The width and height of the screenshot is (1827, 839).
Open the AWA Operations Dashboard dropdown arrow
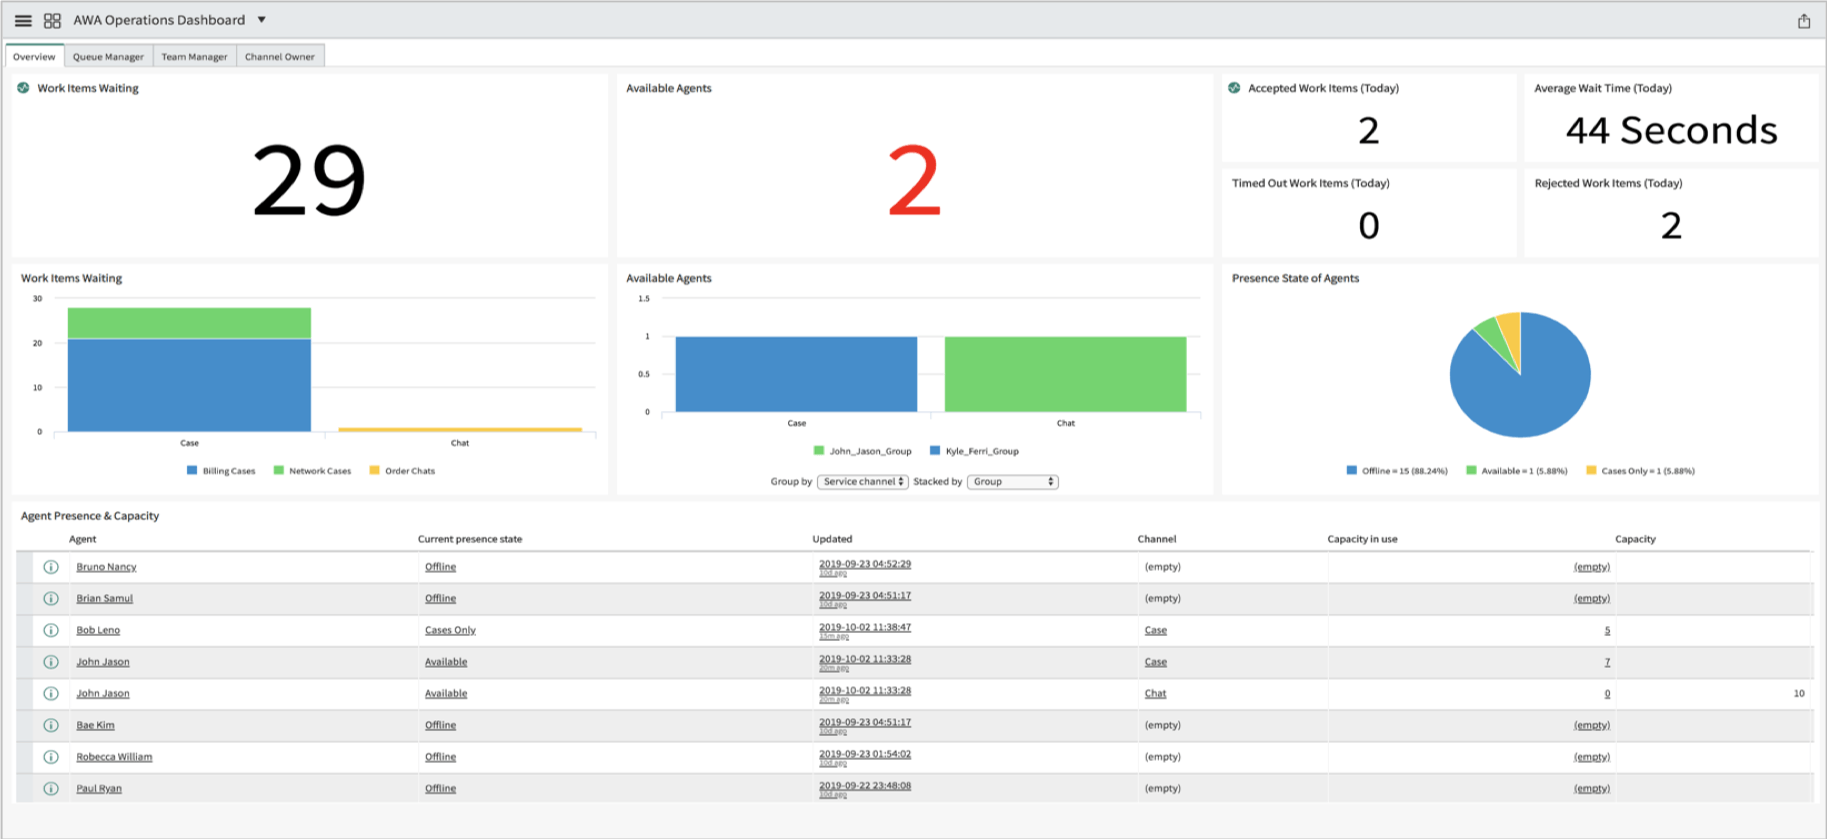pos(262,20)
